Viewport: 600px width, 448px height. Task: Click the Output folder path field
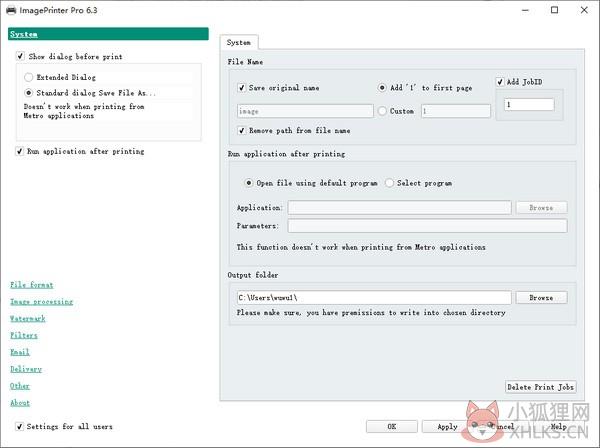click(x=374, y=298)
